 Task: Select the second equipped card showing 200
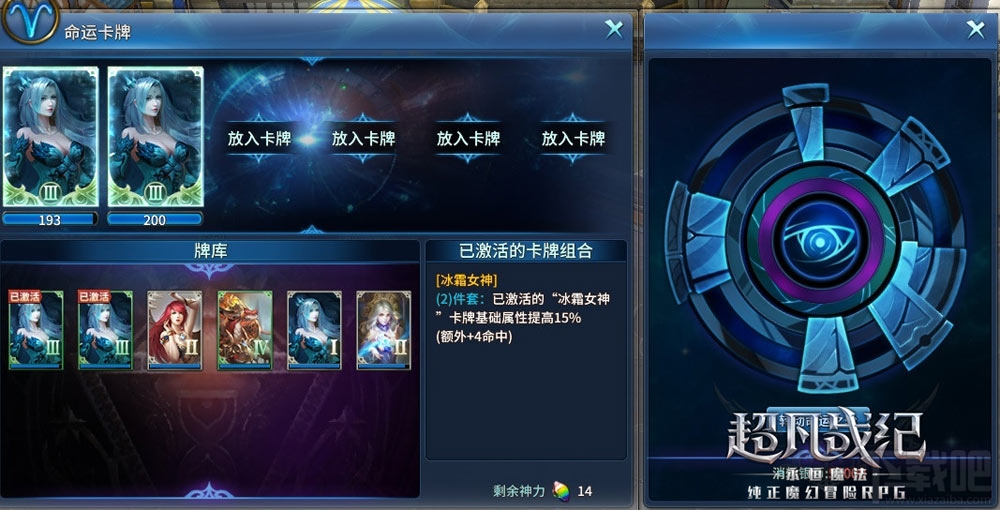[156, 137]
